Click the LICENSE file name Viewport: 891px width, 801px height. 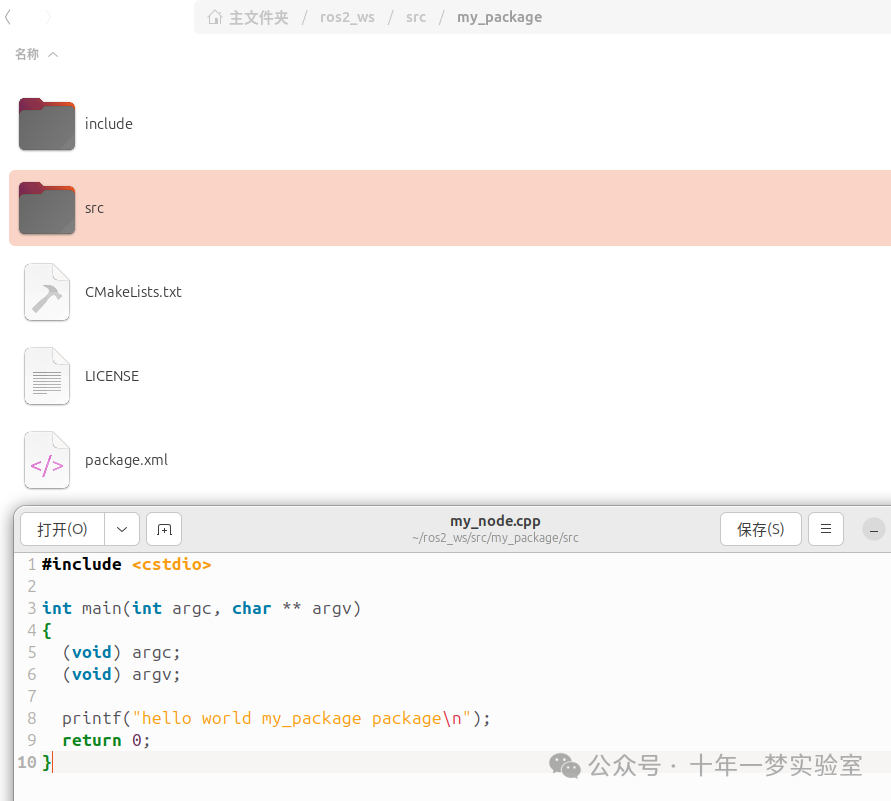[112, 376]
